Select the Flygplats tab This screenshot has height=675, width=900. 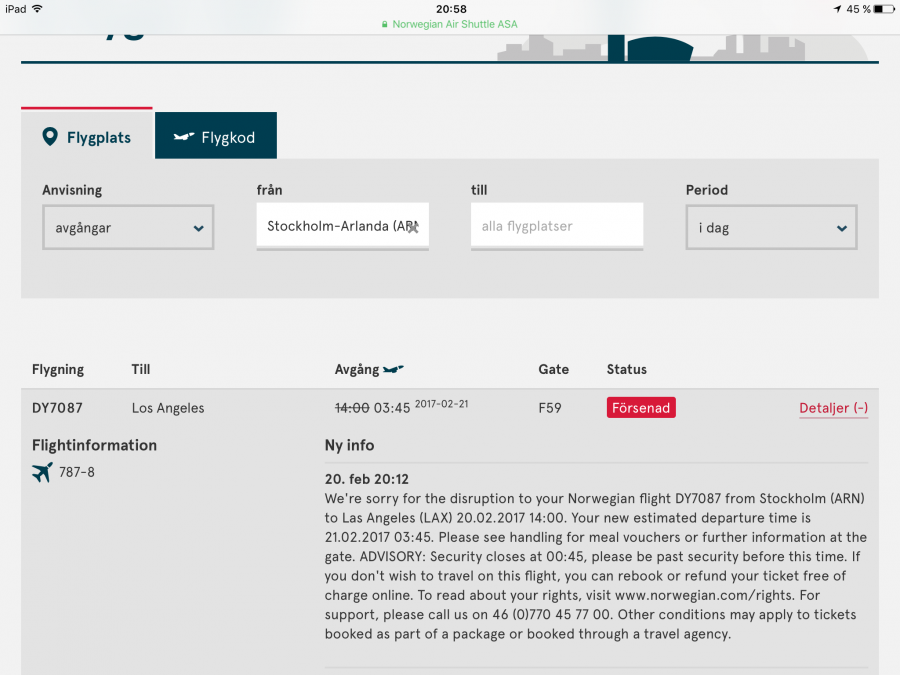87,137
